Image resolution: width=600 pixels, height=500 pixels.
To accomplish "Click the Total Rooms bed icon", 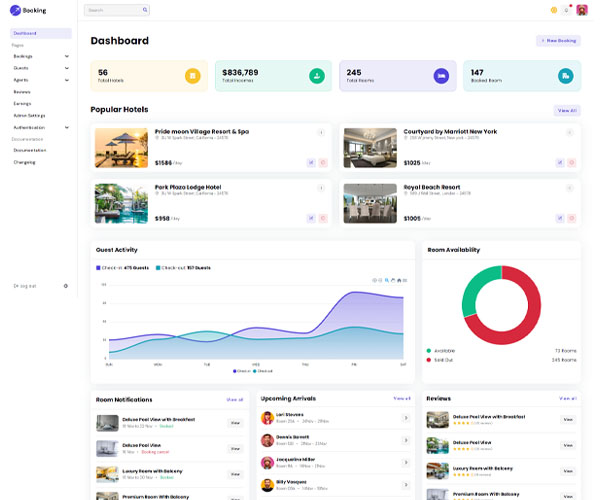I will pyautogui.click(x=441, y=76).
